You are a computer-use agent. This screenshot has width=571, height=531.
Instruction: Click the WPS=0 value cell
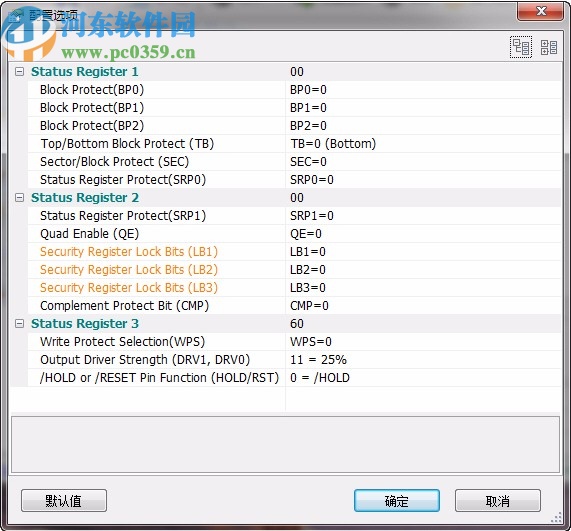[x=423, y=342]
